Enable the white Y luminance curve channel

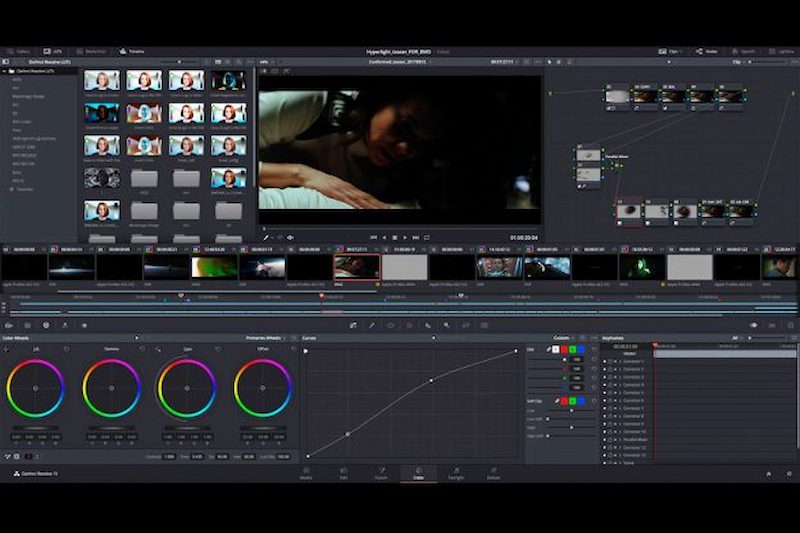tap(556, 349)
